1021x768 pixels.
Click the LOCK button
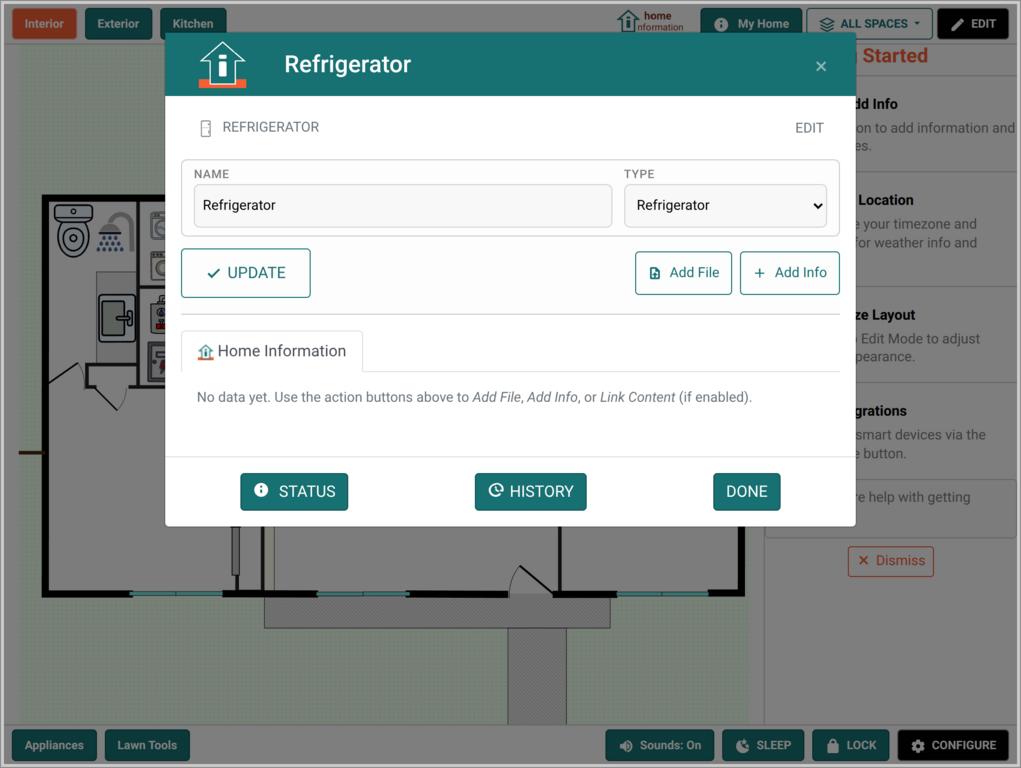(850, 745)
